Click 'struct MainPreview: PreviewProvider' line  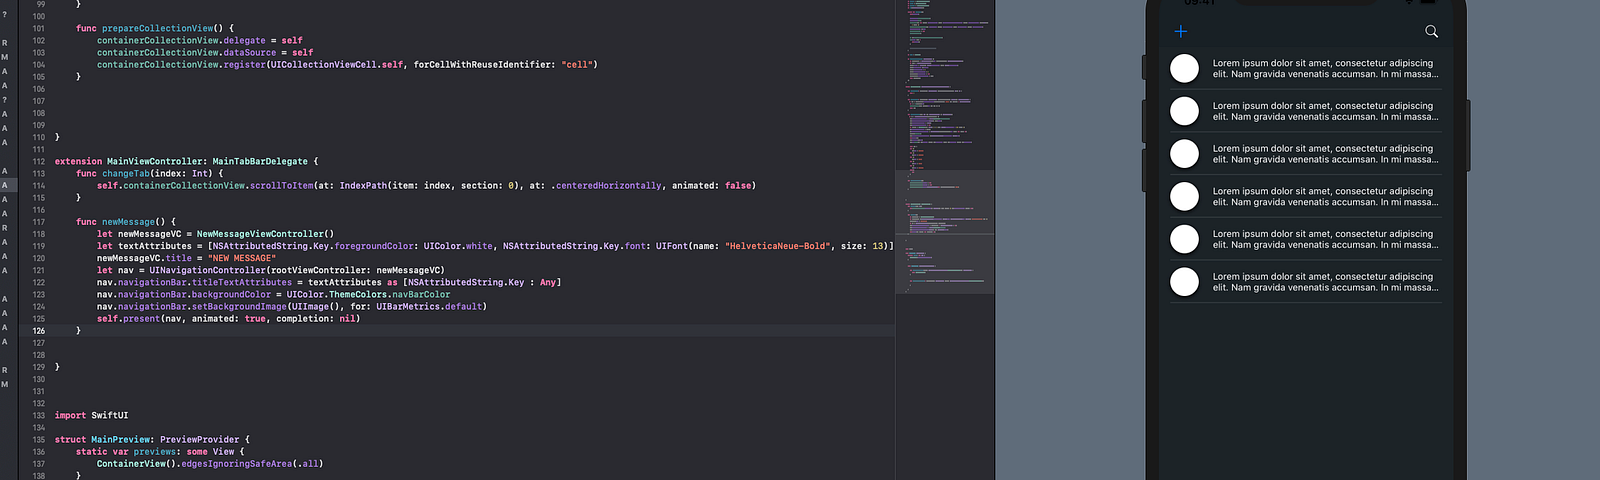(152, 439)
